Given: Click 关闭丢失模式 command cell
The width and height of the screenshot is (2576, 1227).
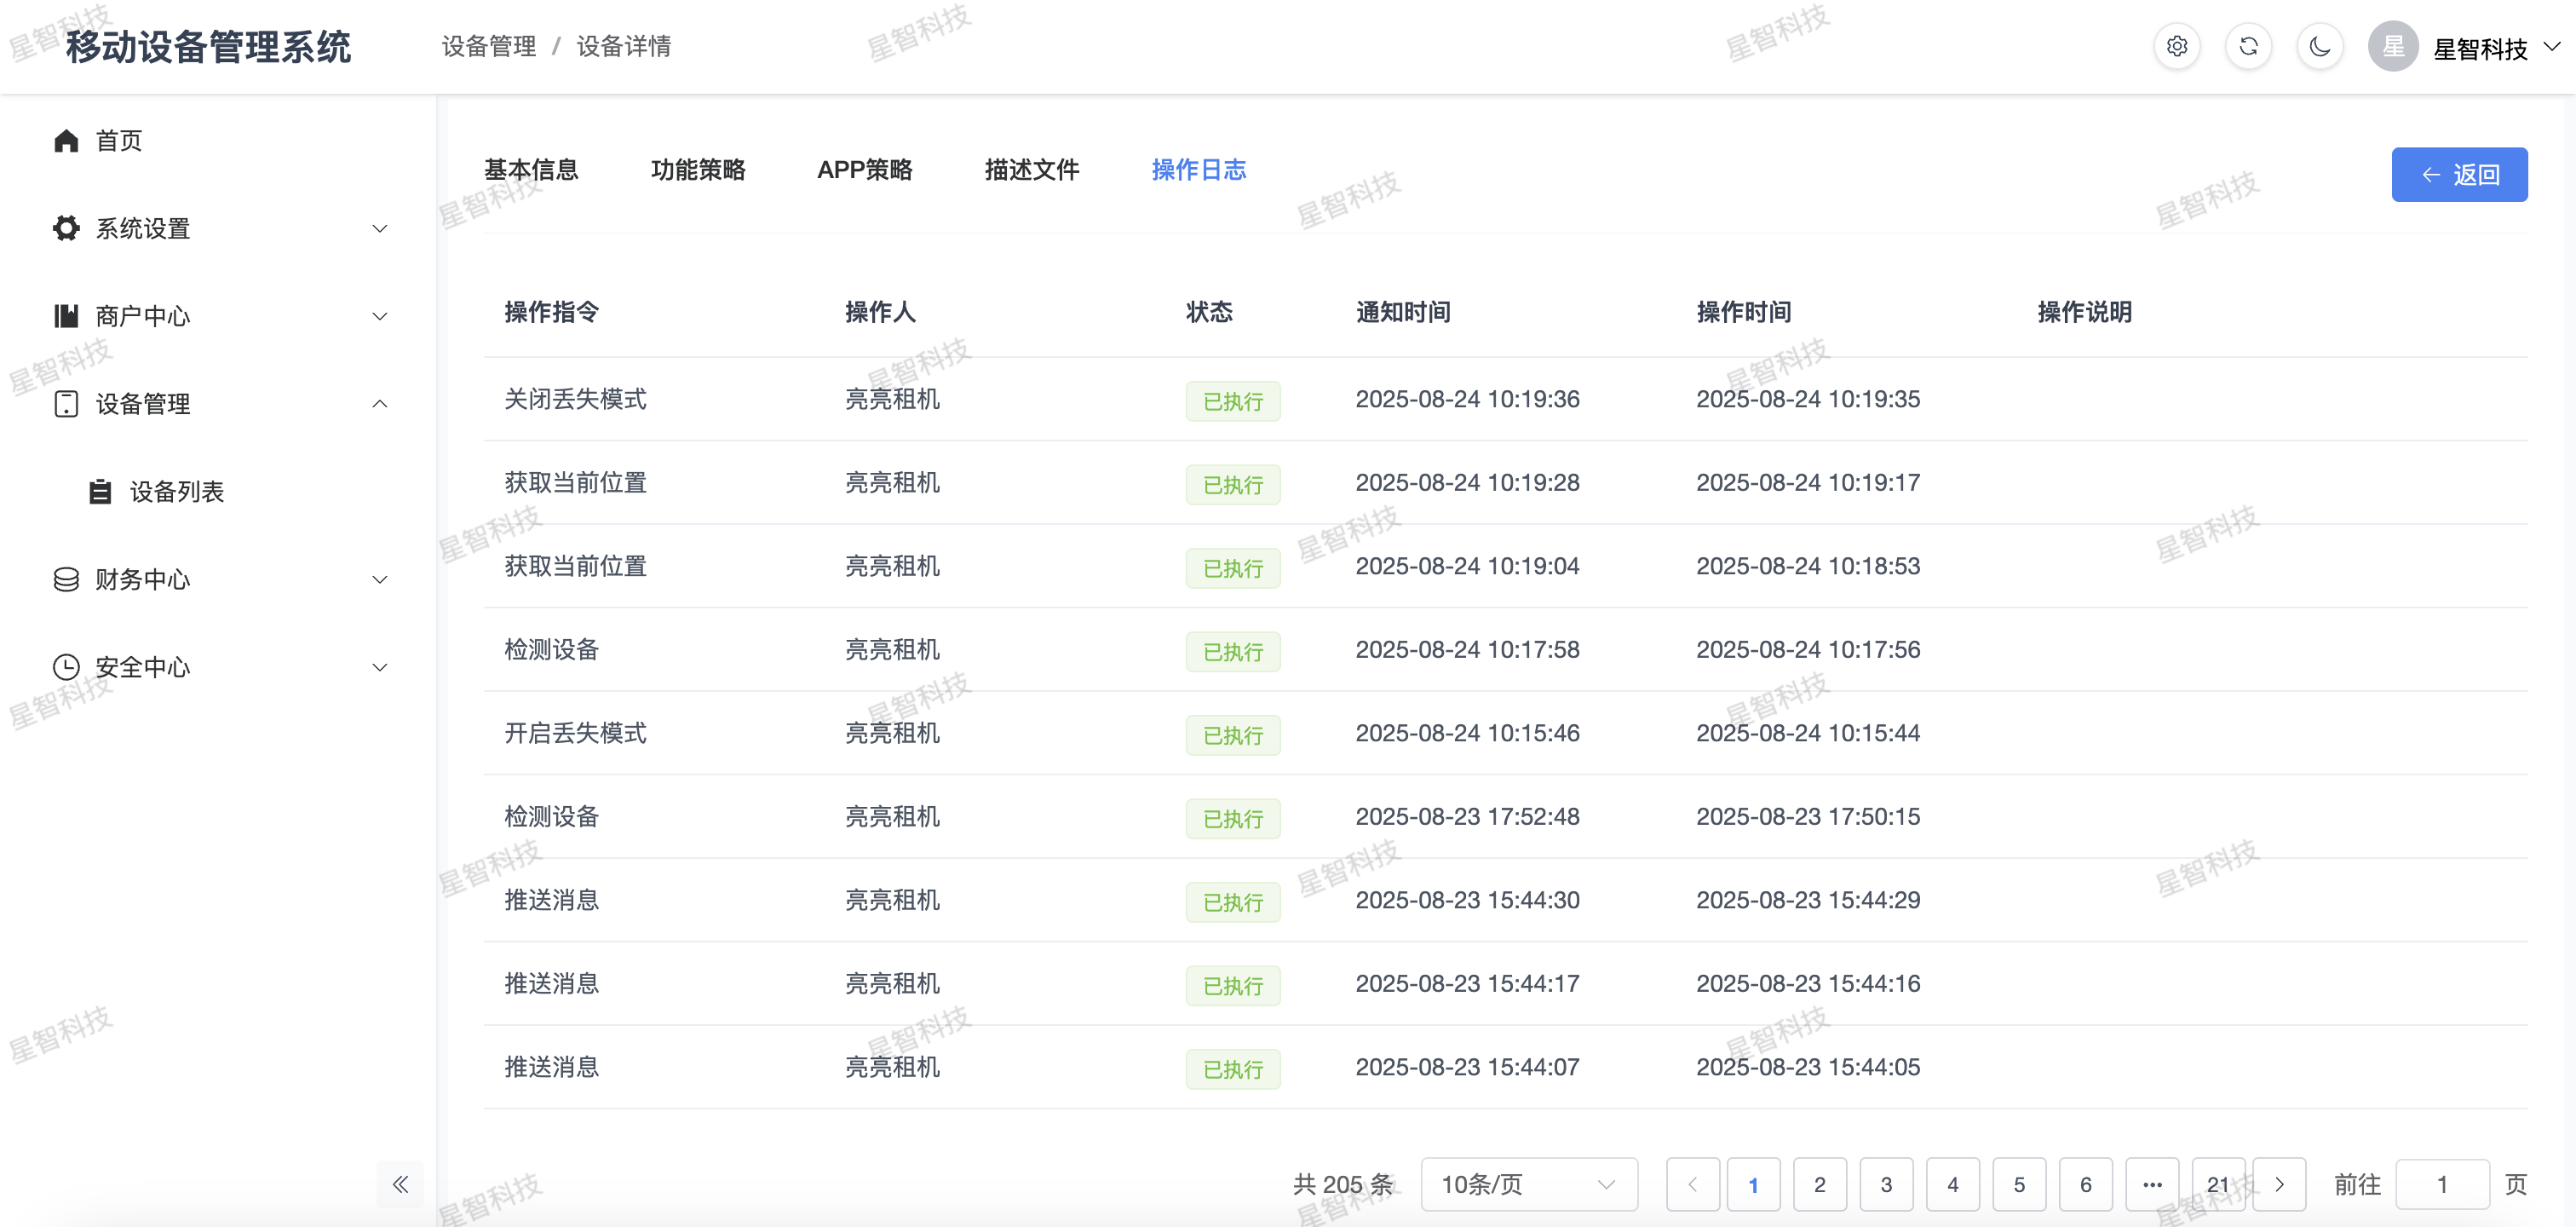Looking at the screenshot, I should [x=575, y=399].
